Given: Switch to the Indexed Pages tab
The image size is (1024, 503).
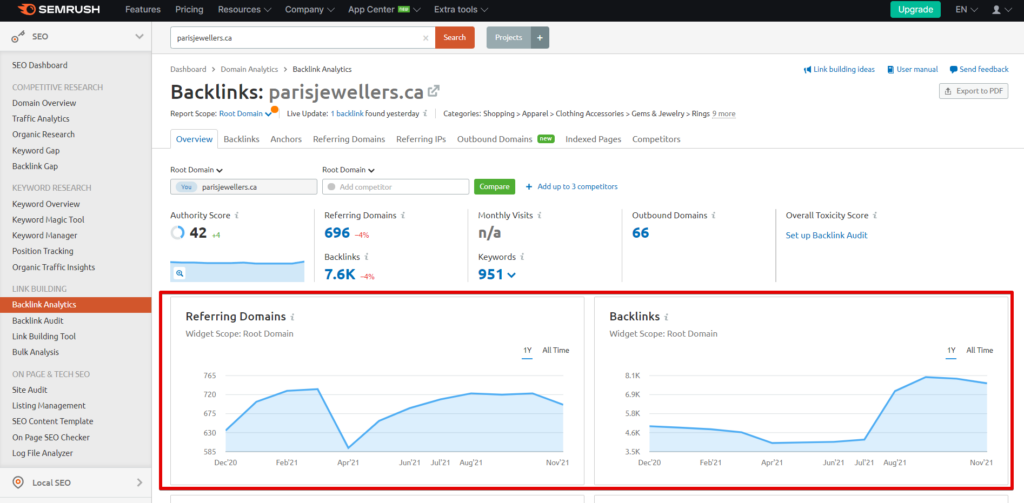Looking at the screenshot, I should click(x=593, y=139).
